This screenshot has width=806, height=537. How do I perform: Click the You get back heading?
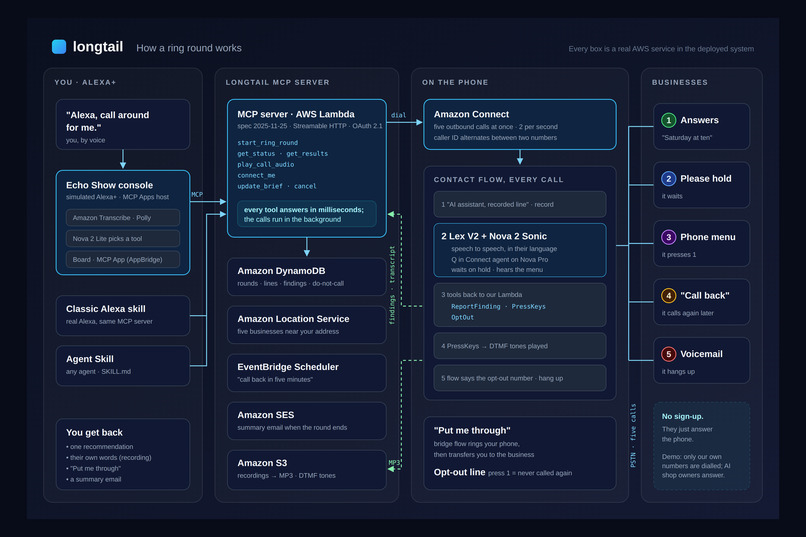(x=94, y=433)
